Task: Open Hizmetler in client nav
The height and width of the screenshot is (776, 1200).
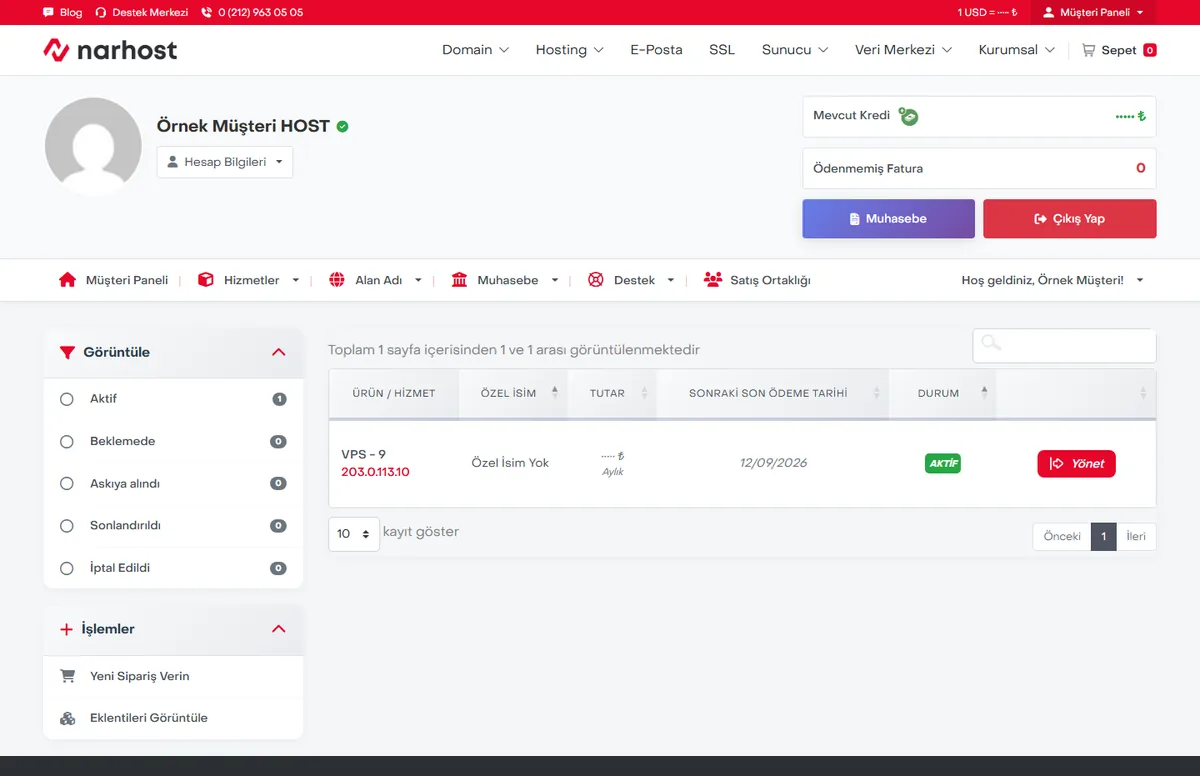Action: [x=252, y=280]
